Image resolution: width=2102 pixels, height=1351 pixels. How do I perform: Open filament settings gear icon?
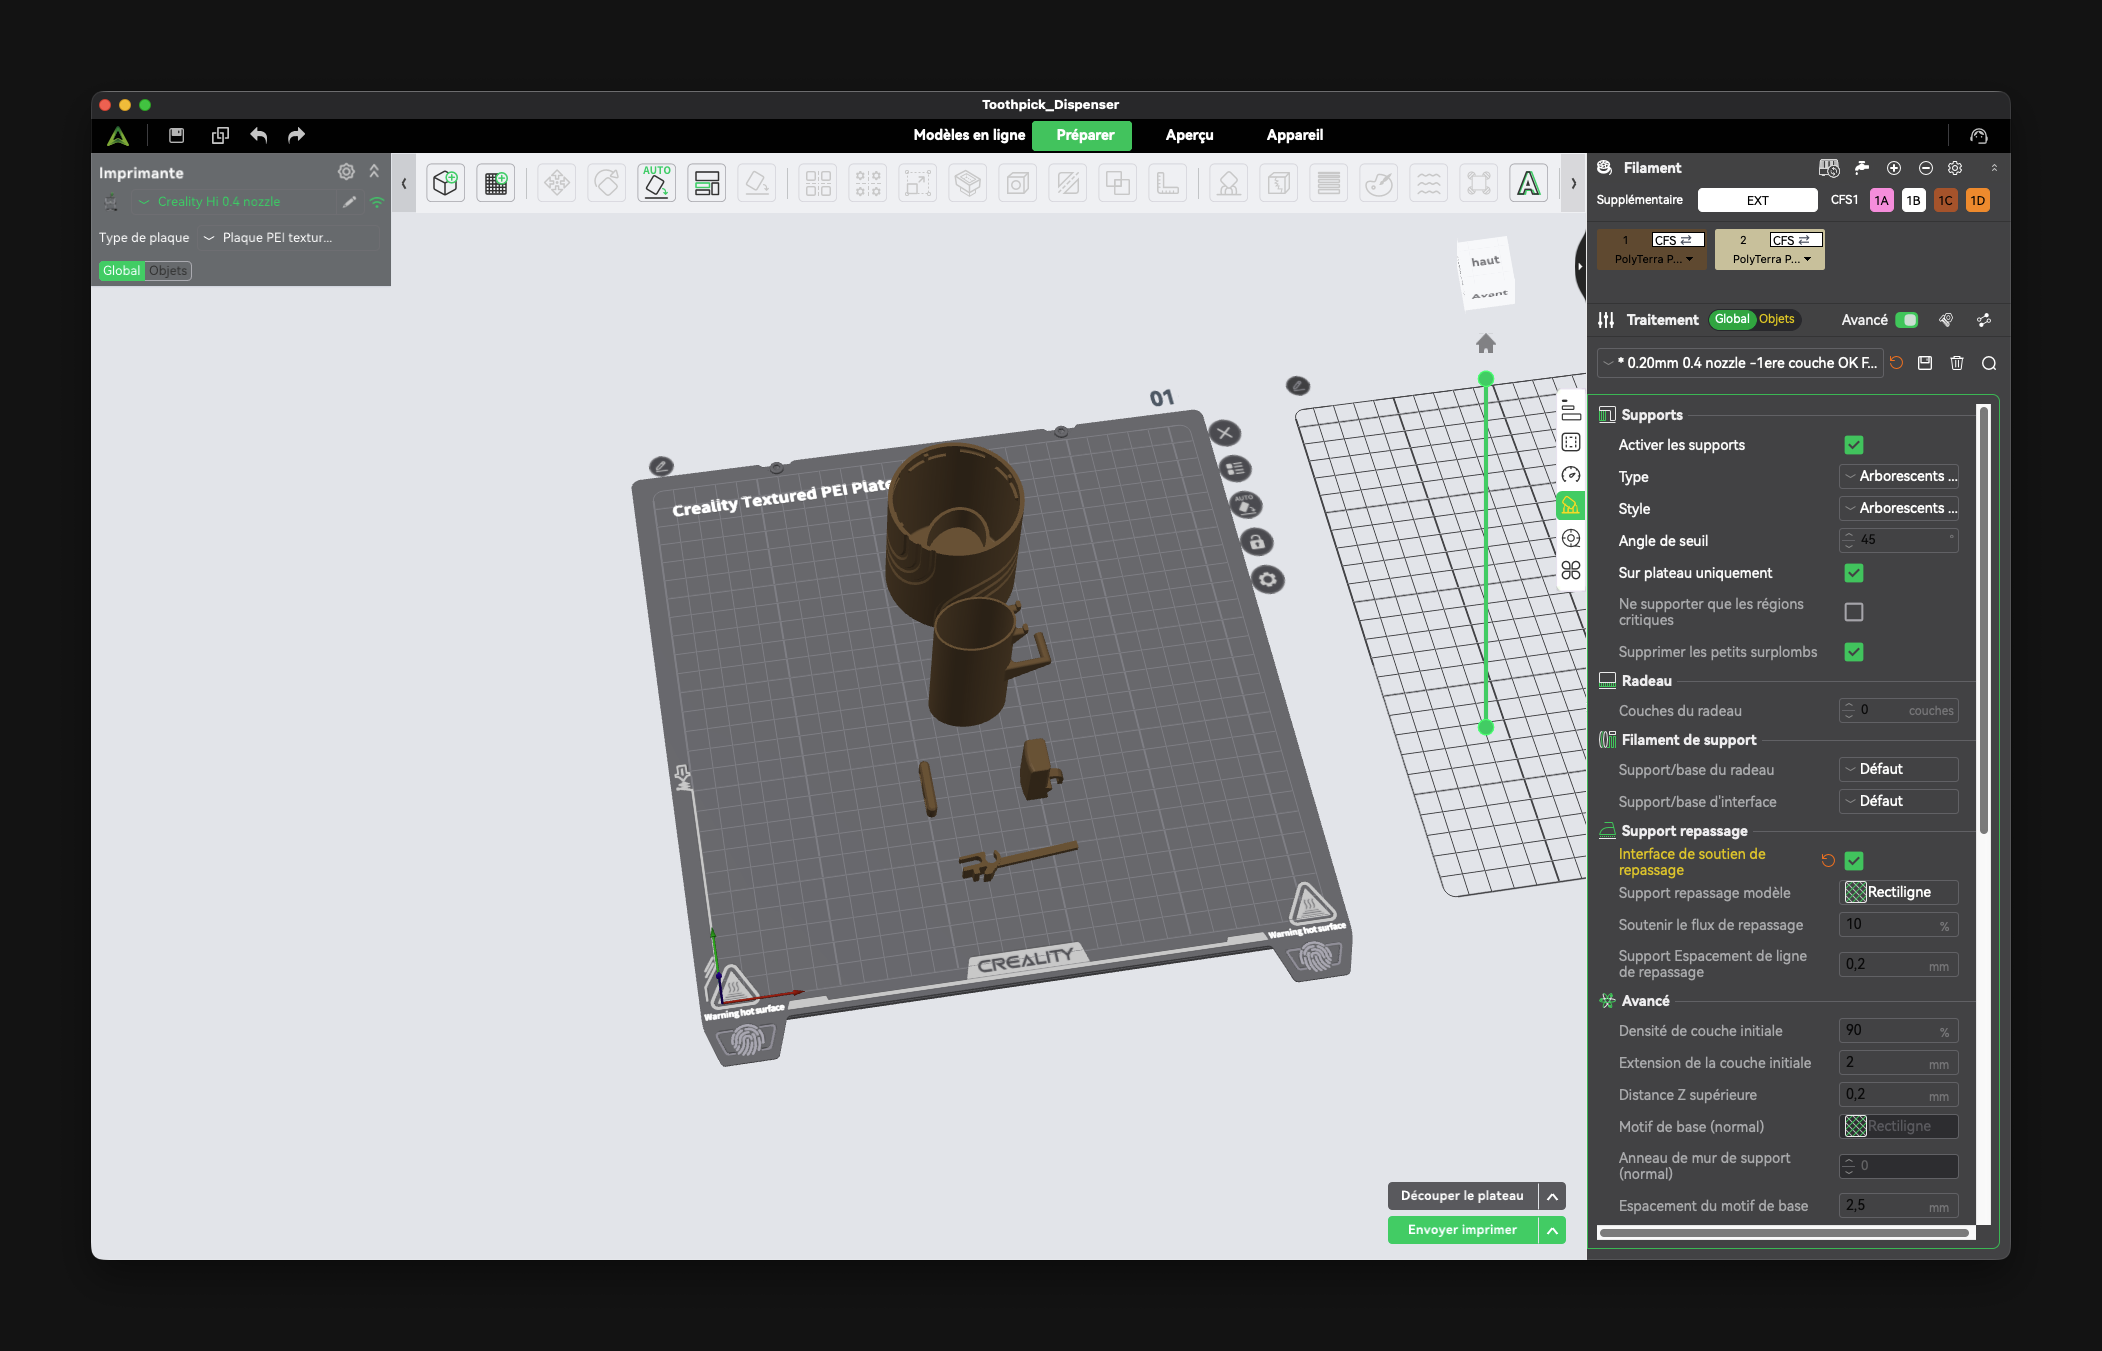point(1955,168)
